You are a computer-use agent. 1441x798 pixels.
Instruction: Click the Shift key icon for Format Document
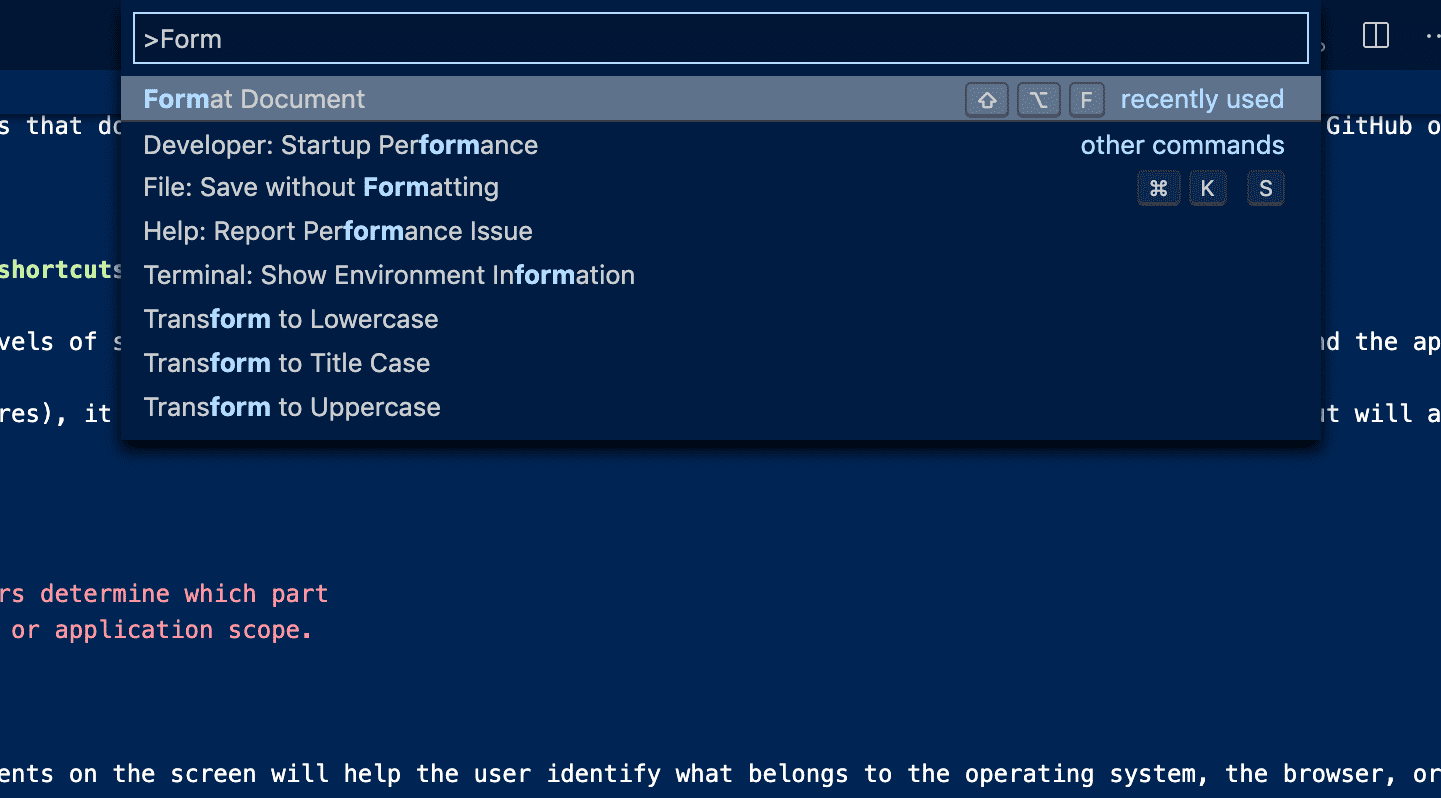[987, 100]
